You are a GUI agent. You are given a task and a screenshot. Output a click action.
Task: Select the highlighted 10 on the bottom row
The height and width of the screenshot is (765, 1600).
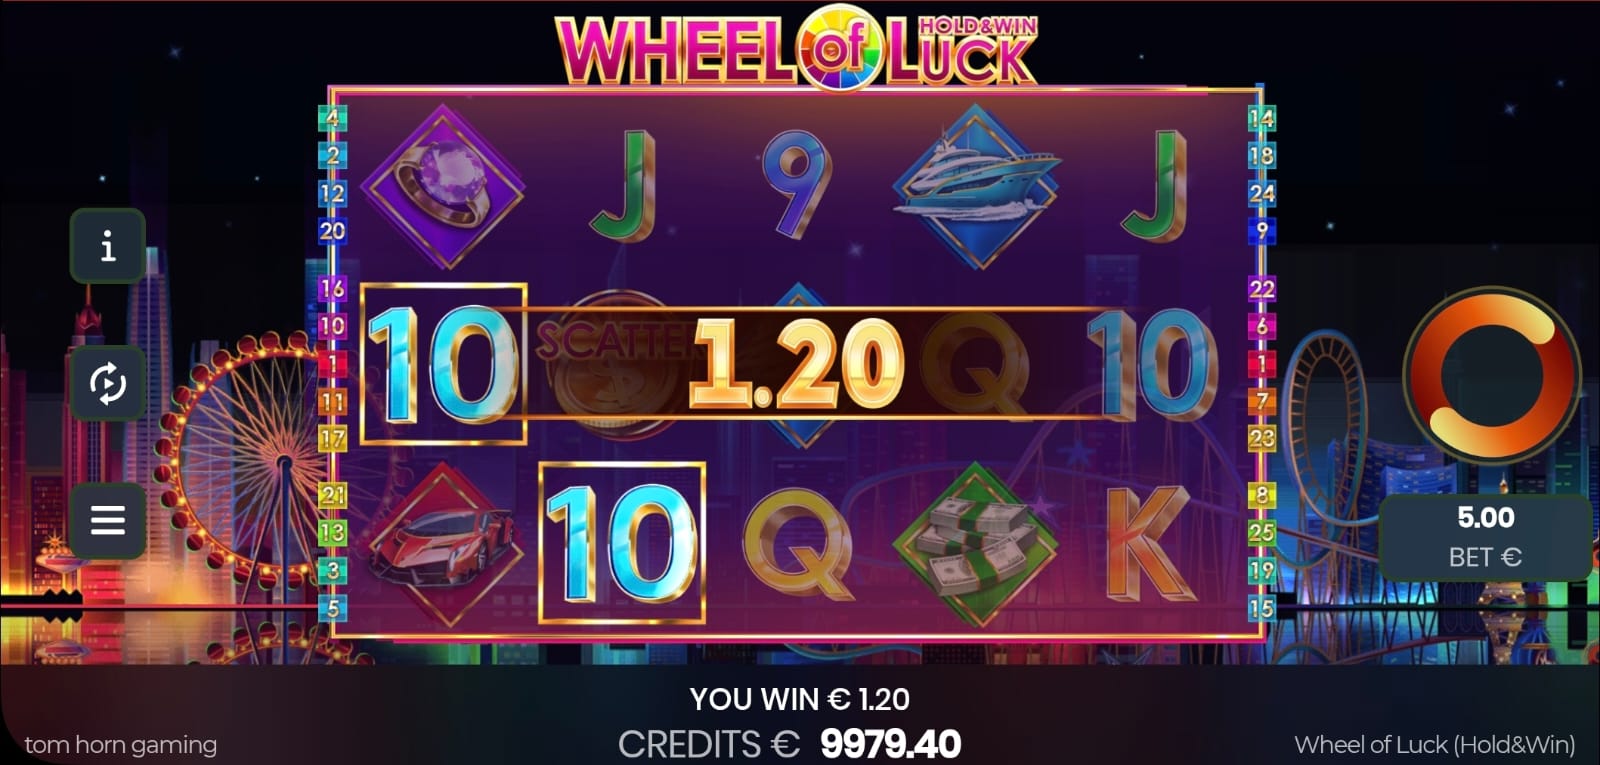pyautogui.click(x=621, y=543)
